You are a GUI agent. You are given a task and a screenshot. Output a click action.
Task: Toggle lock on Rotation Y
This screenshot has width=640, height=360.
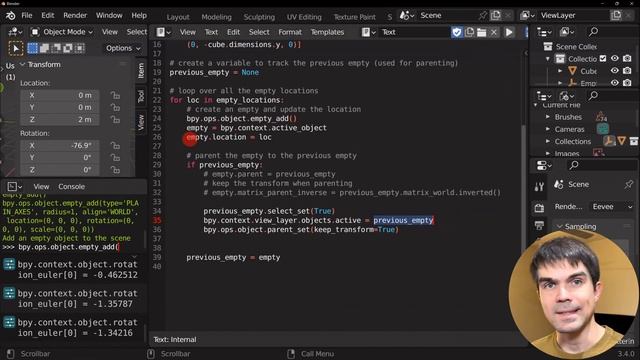click(115, 158)
